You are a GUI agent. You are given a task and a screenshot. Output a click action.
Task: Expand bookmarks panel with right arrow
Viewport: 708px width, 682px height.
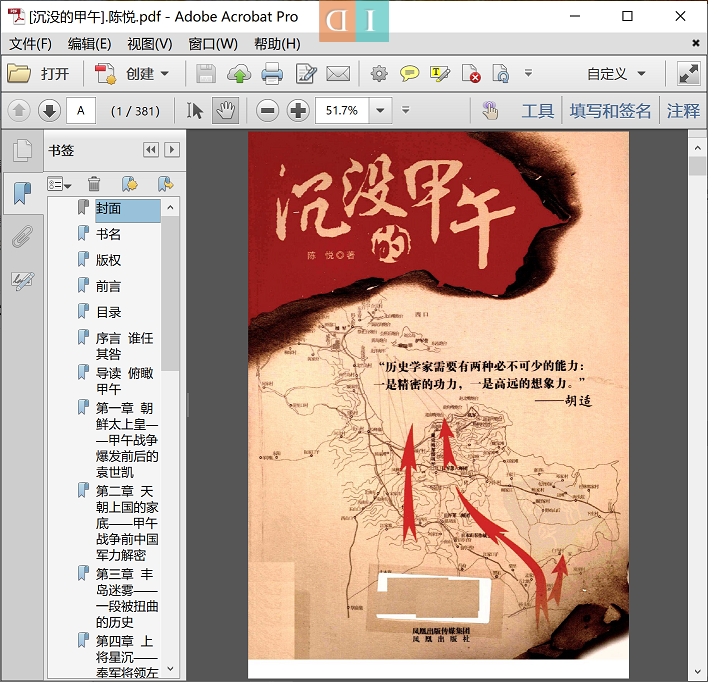point(172,149)
